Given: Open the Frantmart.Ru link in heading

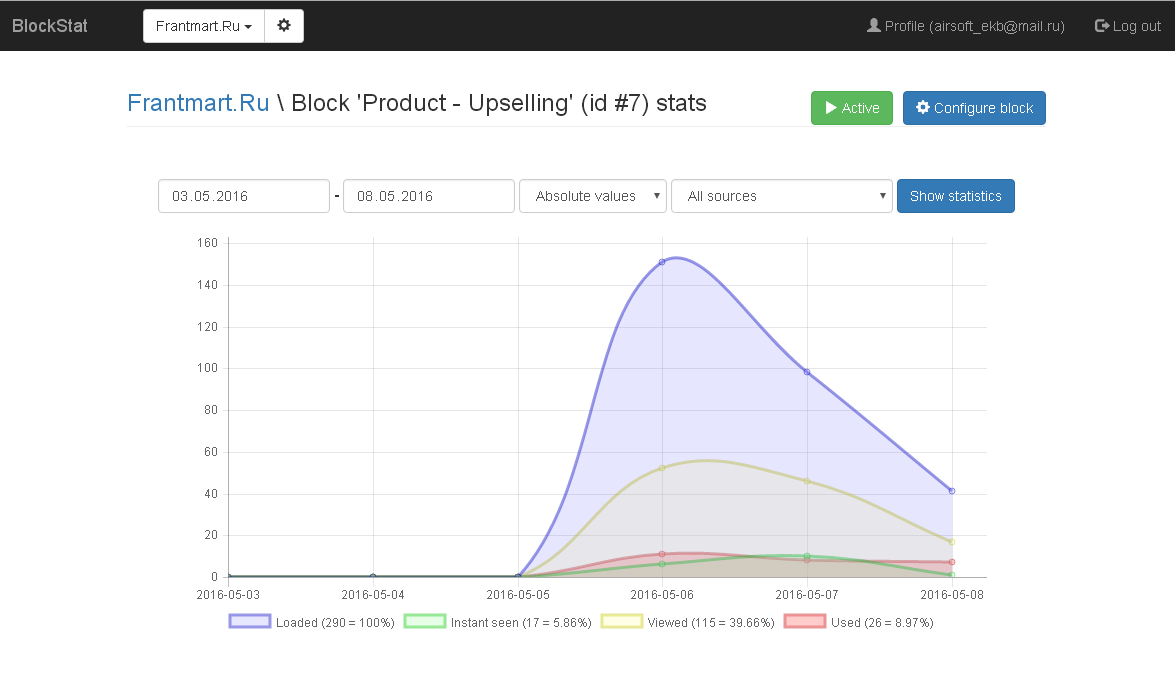Looking at the screenshot, I should tap(198, 103).
